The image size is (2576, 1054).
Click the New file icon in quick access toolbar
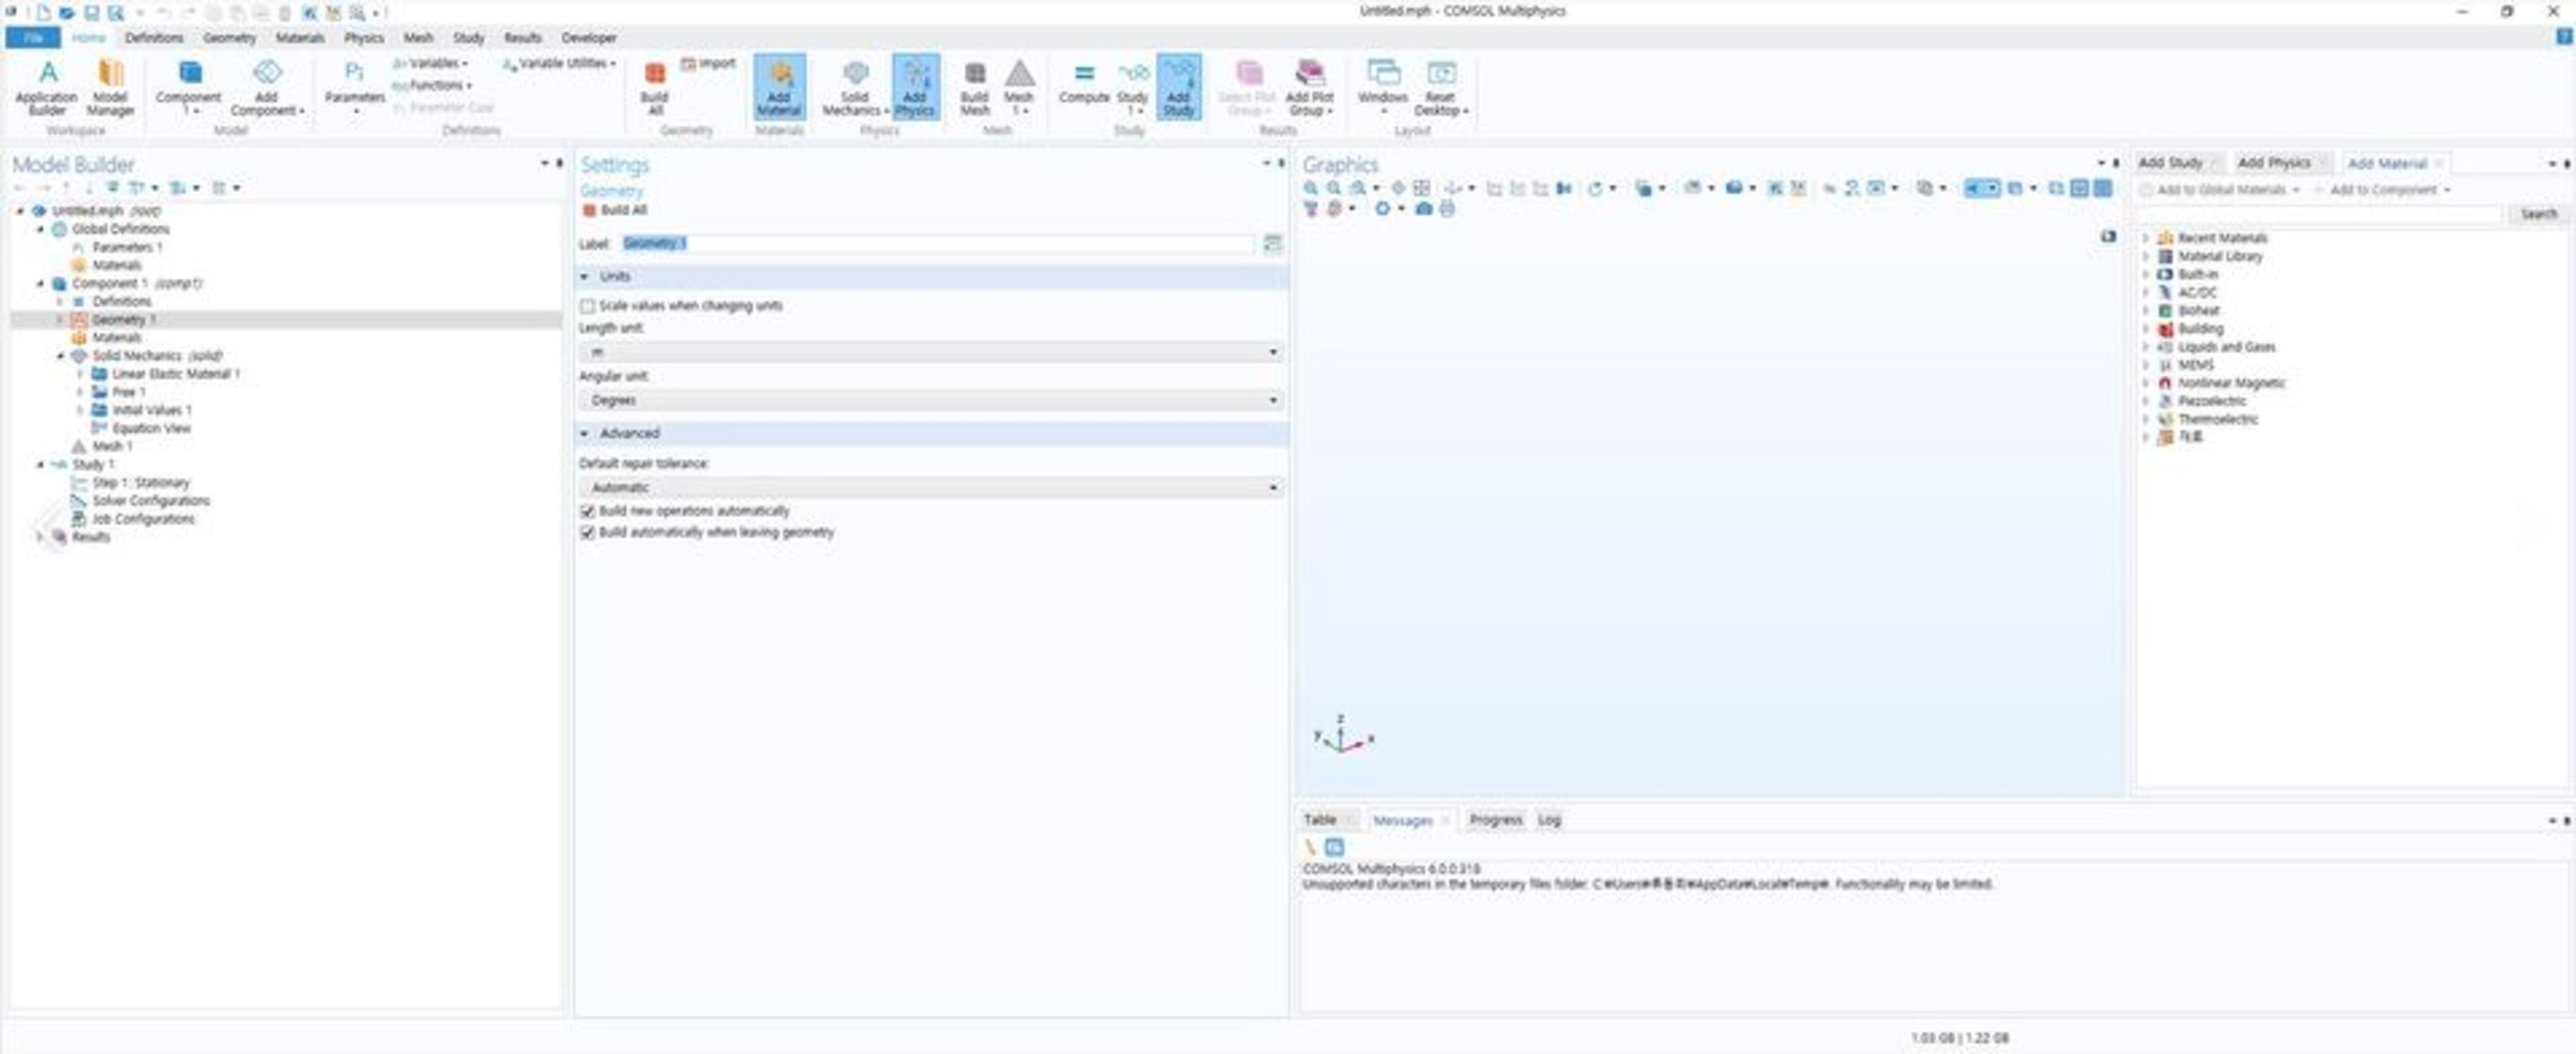click(43, 13)
